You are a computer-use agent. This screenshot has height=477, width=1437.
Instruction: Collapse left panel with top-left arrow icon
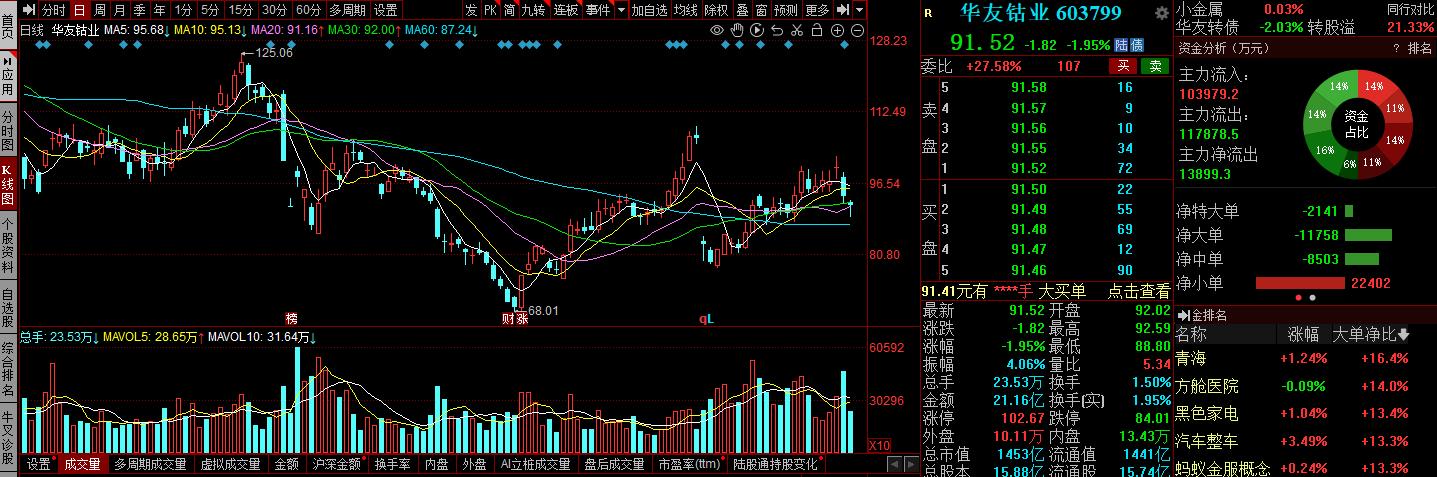tap(29, 10)
